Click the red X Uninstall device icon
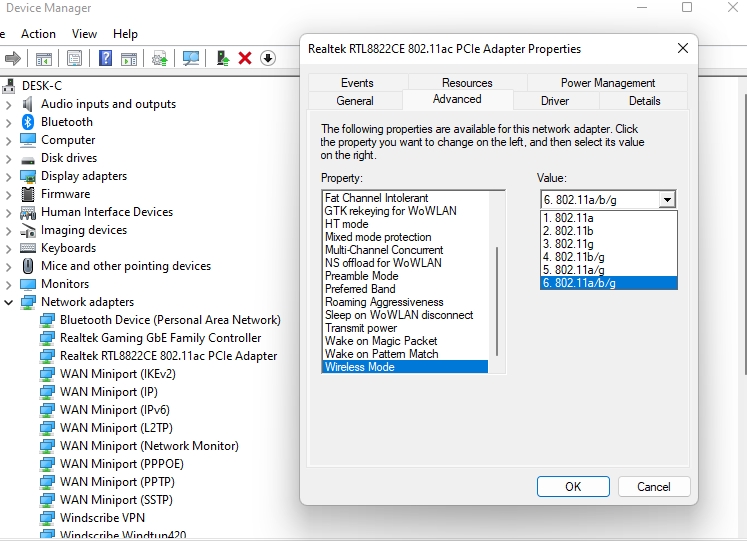Image resolution: width=747 pixels, height=541 pixels. pos(245,58)
